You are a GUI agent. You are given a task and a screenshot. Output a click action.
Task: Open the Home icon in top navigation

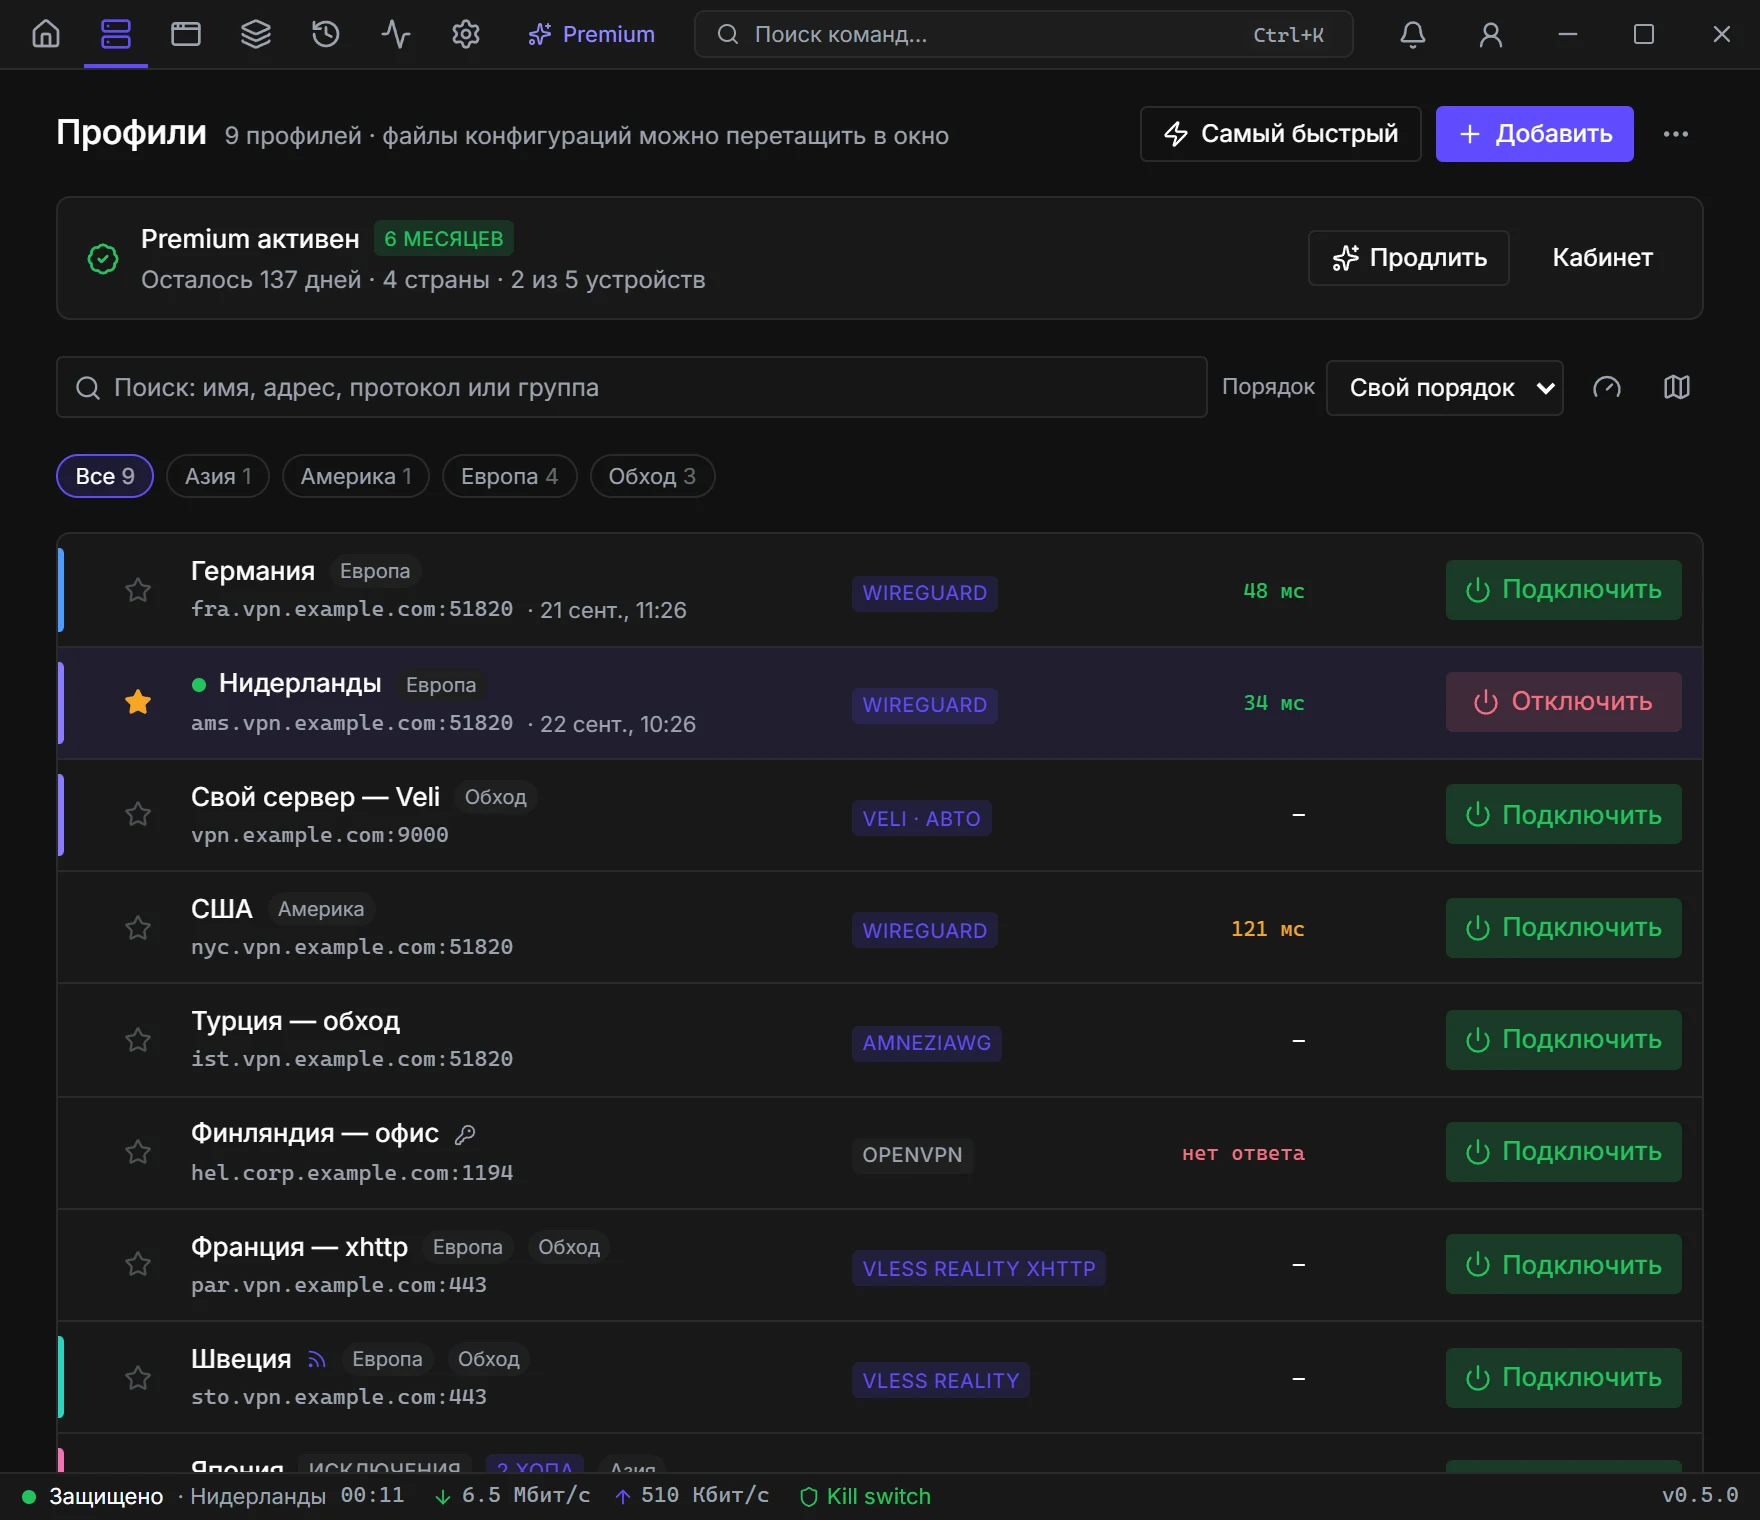(x=46, y=35)
